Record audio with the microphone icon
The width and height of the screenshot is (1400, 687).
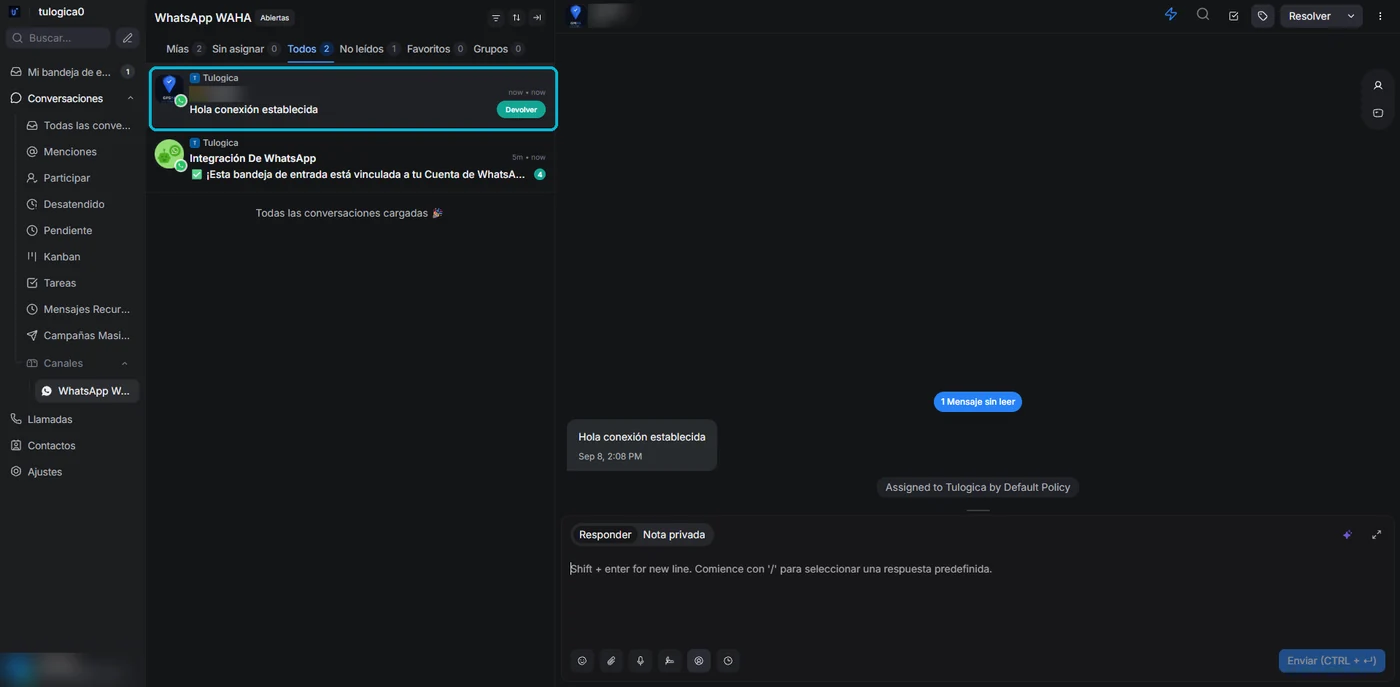[x=640, y=661]
